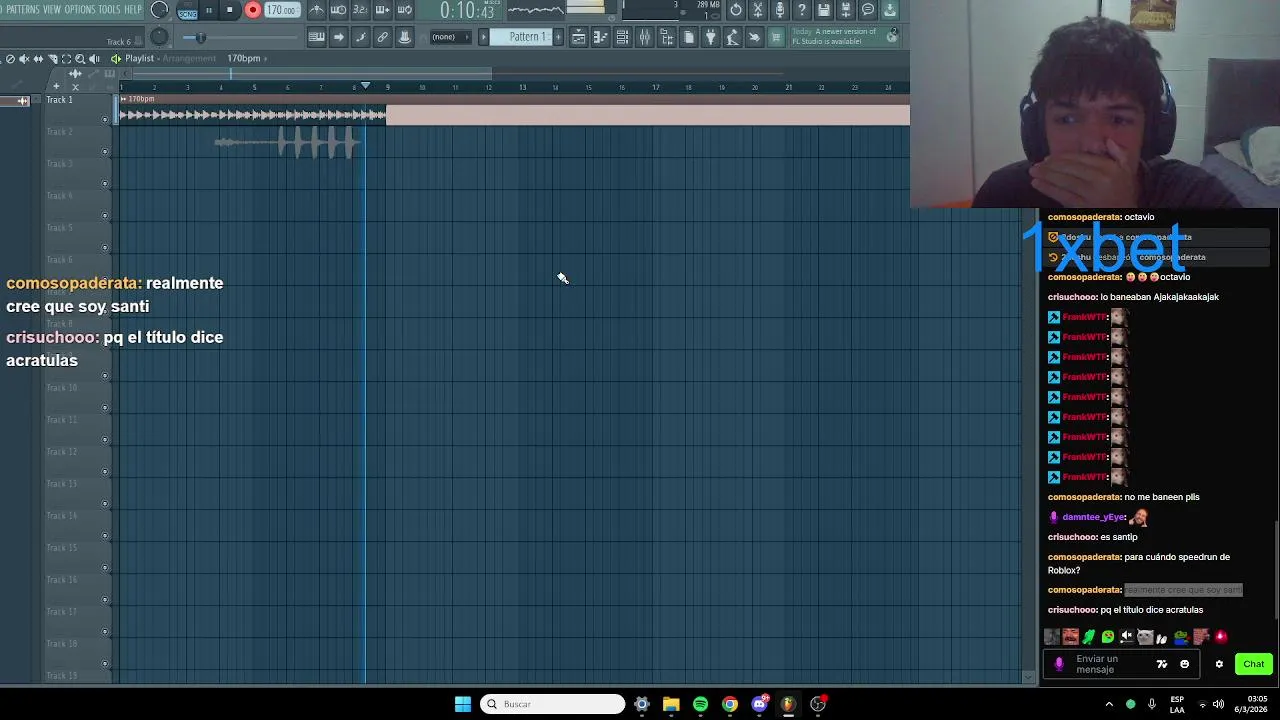Click the export/download arrow icon
This screenshot has height=720, width=1280.
pos(890,10)
